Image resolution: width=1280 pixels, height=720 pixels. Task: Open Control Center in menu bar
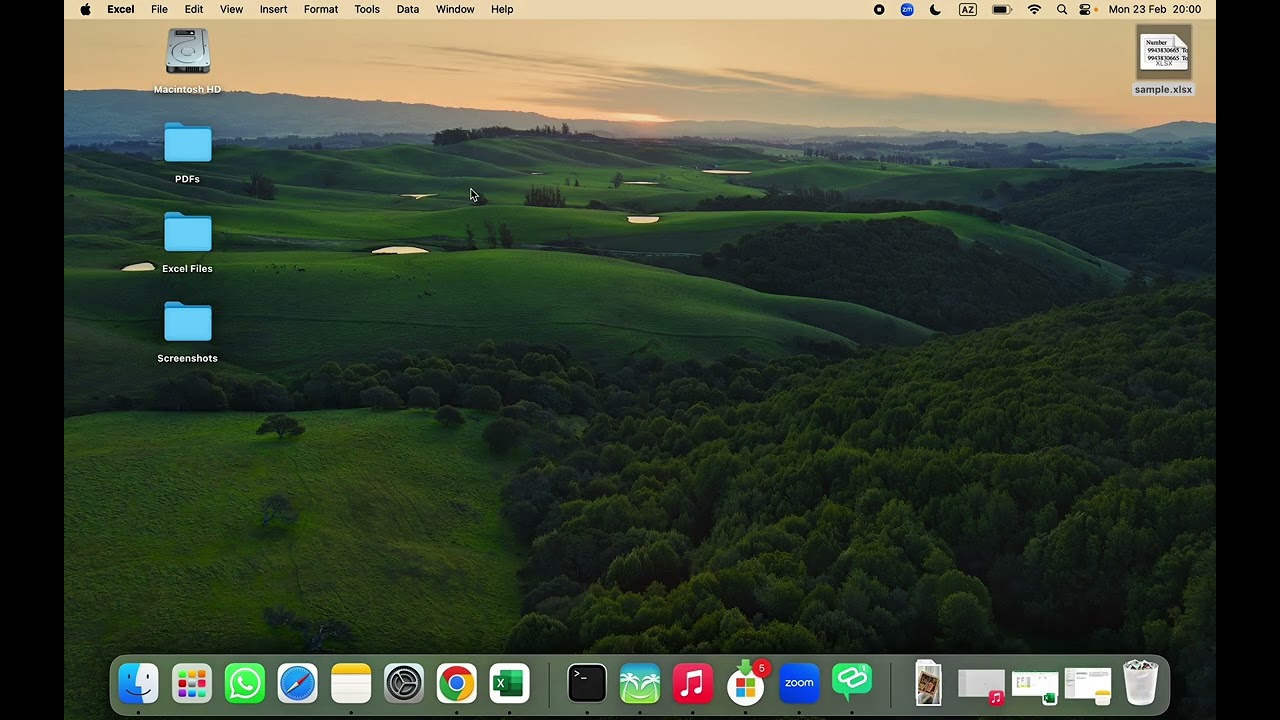(x=1086, y=10)
